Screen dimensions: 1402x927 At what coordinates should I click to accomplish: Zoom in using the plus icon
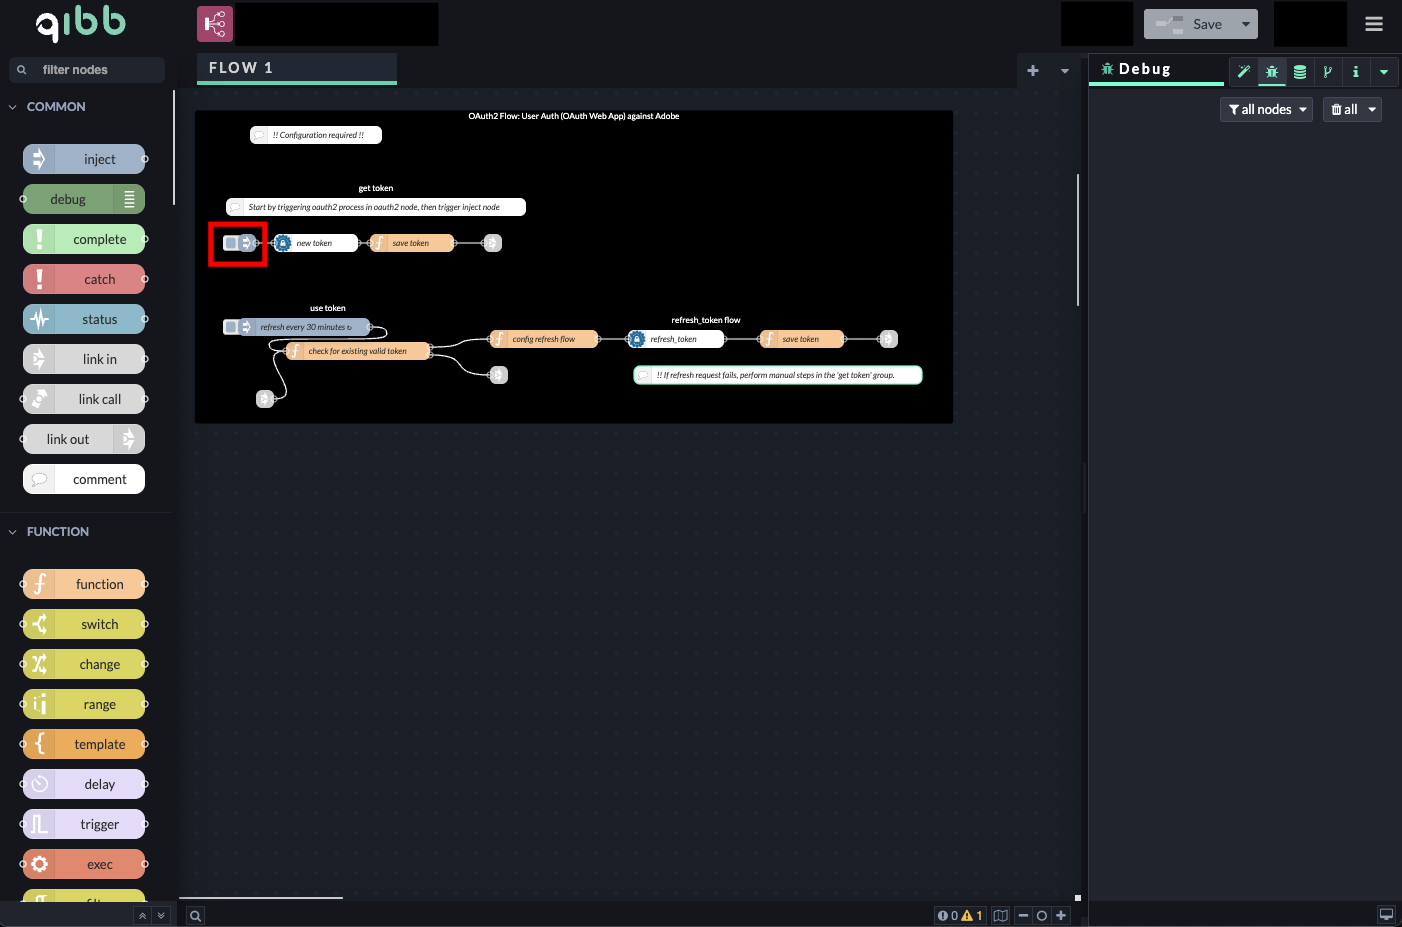pyautogui.click(x=1061, y=915)
